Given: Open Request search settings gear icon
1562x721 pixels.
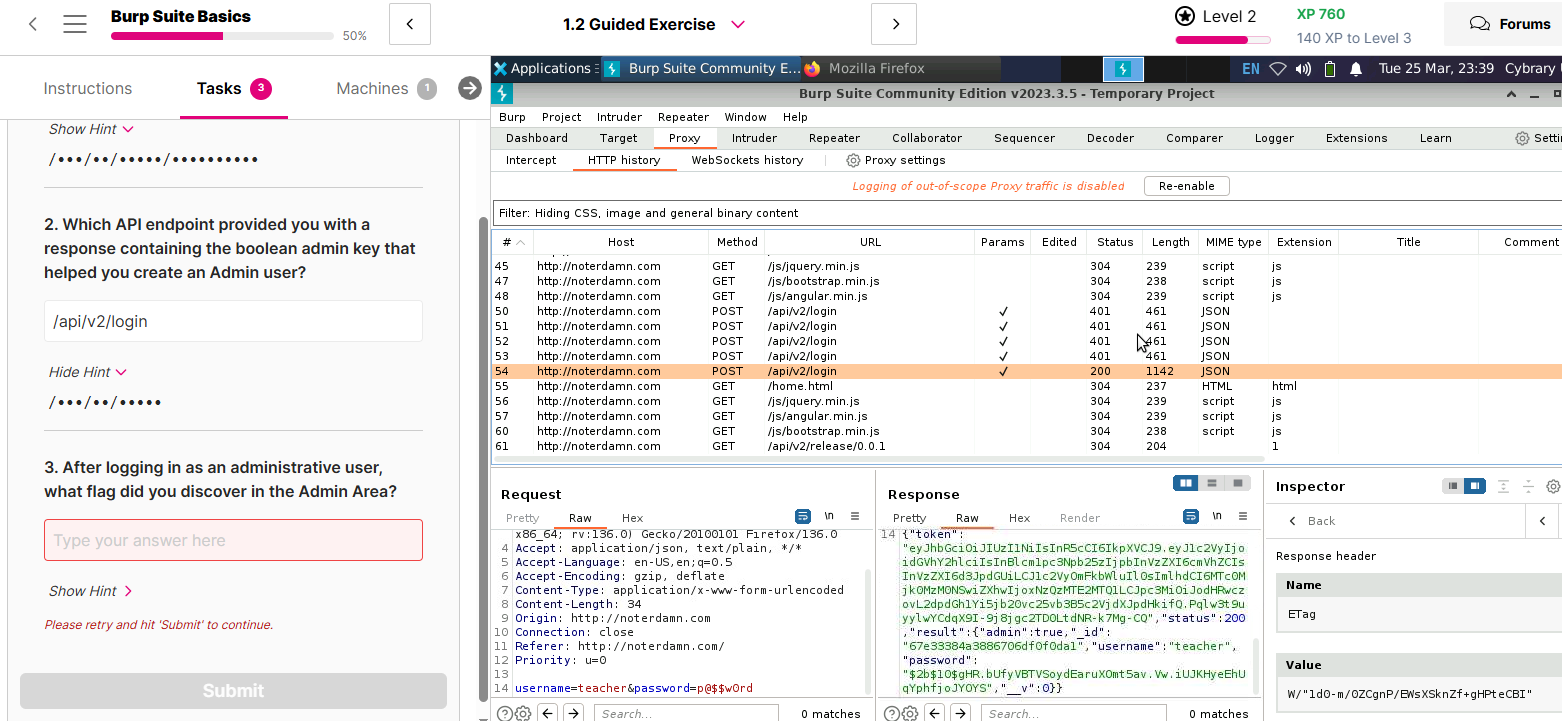Looking at the screenshot, I should tap(522, 713).
